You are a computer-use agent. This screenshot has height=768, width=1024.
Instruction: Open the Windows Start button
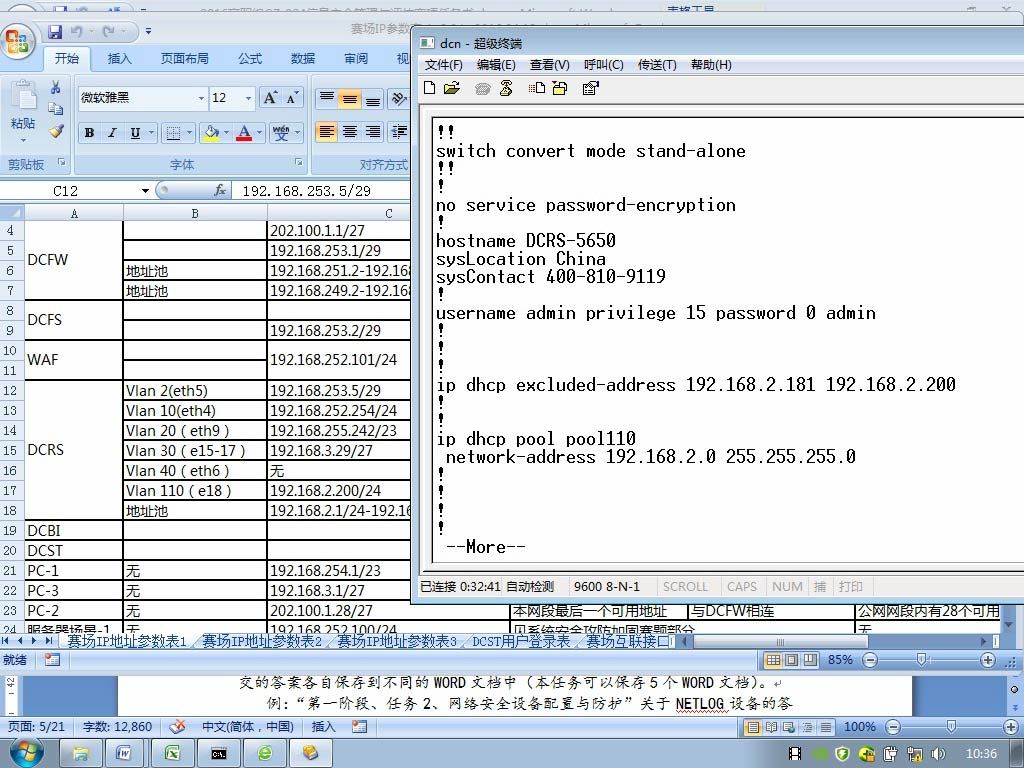coord(26,753)
